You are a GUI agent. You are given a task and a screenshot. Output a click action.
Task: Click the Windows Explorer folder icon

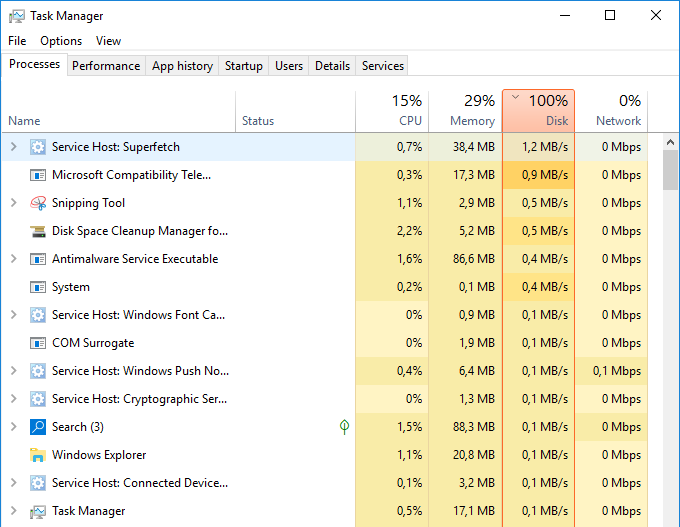[38, 455]
